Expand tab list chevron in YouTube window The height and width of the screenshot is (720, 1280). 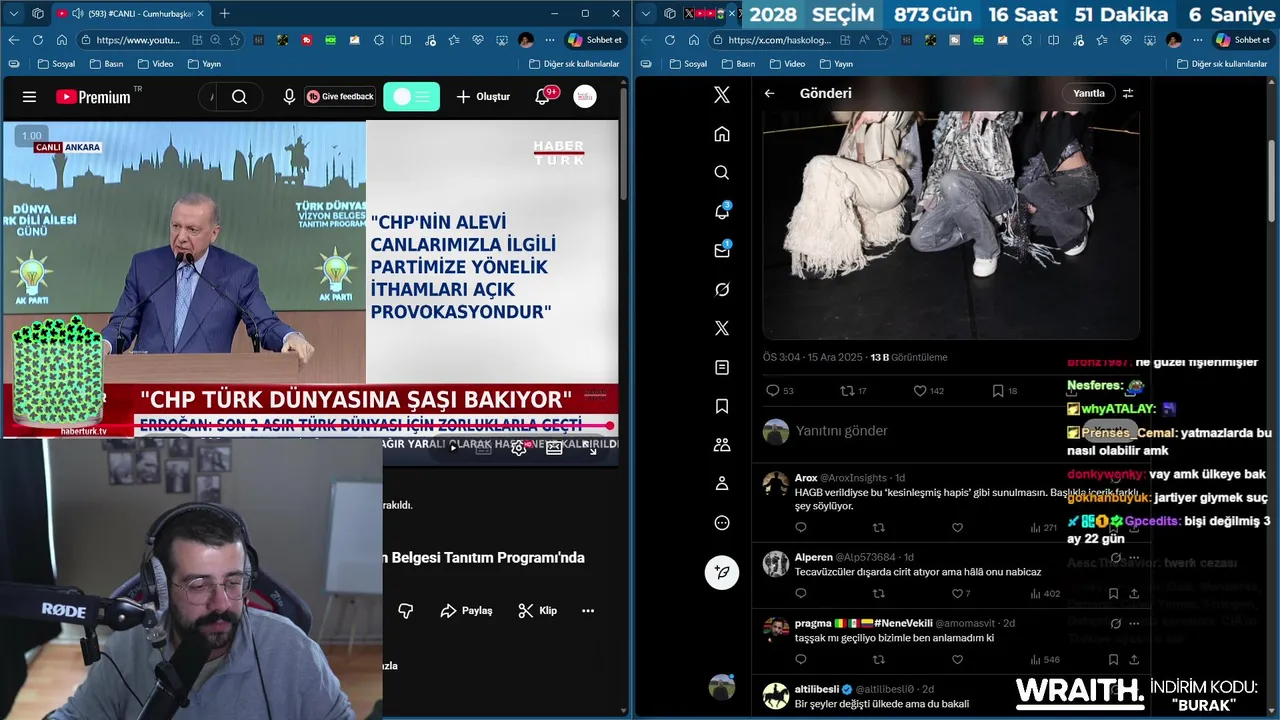point(13,13)
